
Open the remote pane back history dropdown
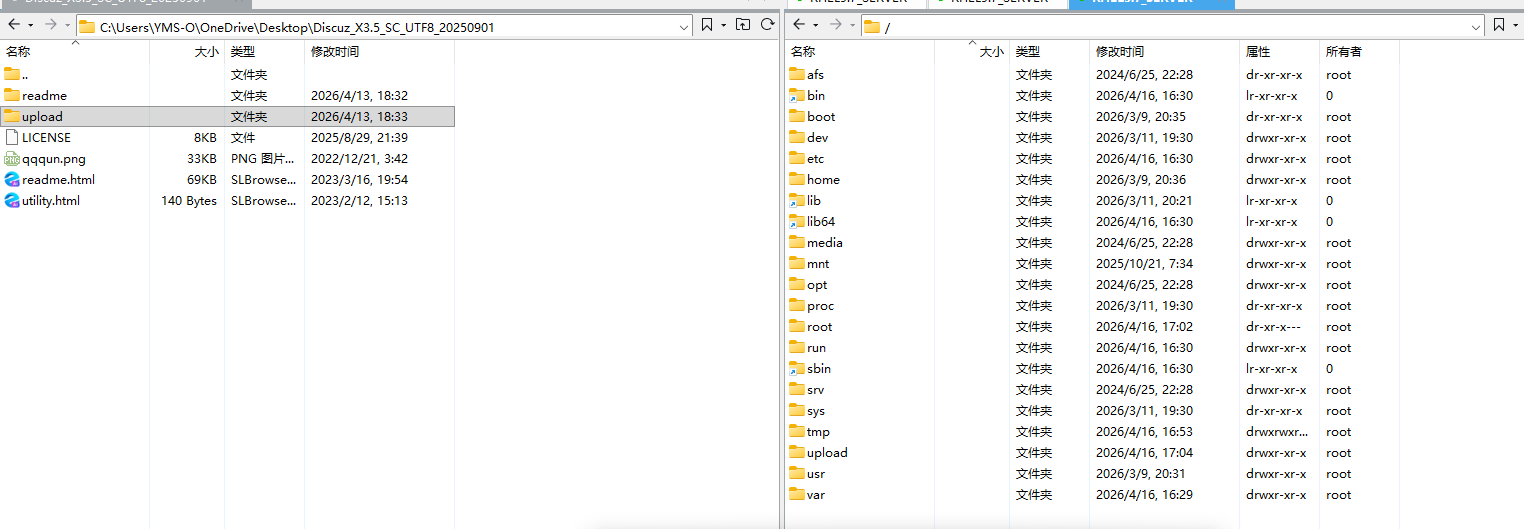pyautogui.click(x=816, y=24)
